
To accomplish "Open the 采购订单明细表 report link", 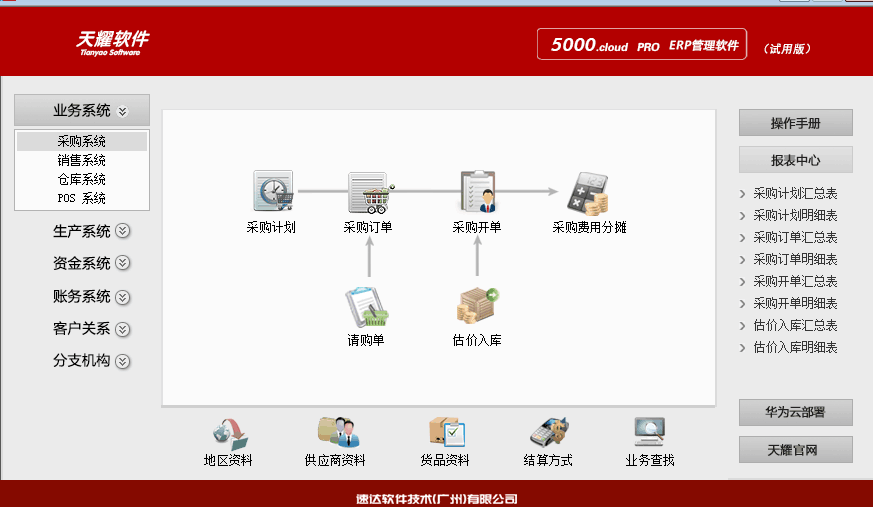I will (795, 259).
